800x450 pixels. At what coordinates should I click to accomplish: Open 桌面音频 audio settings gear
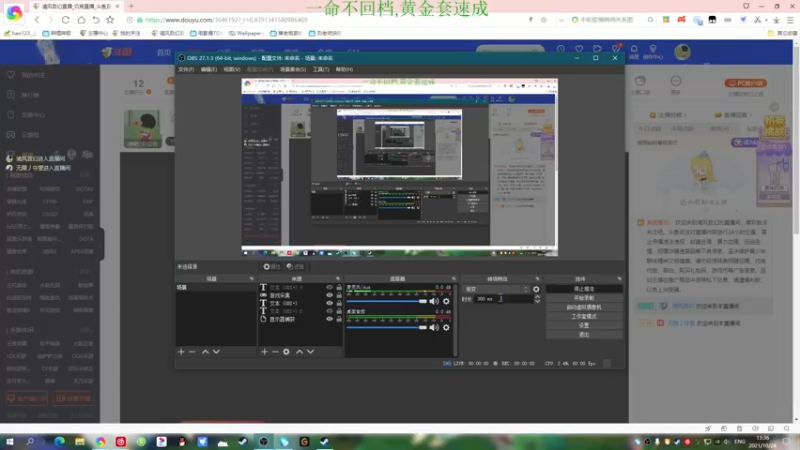tap(446, 328)
